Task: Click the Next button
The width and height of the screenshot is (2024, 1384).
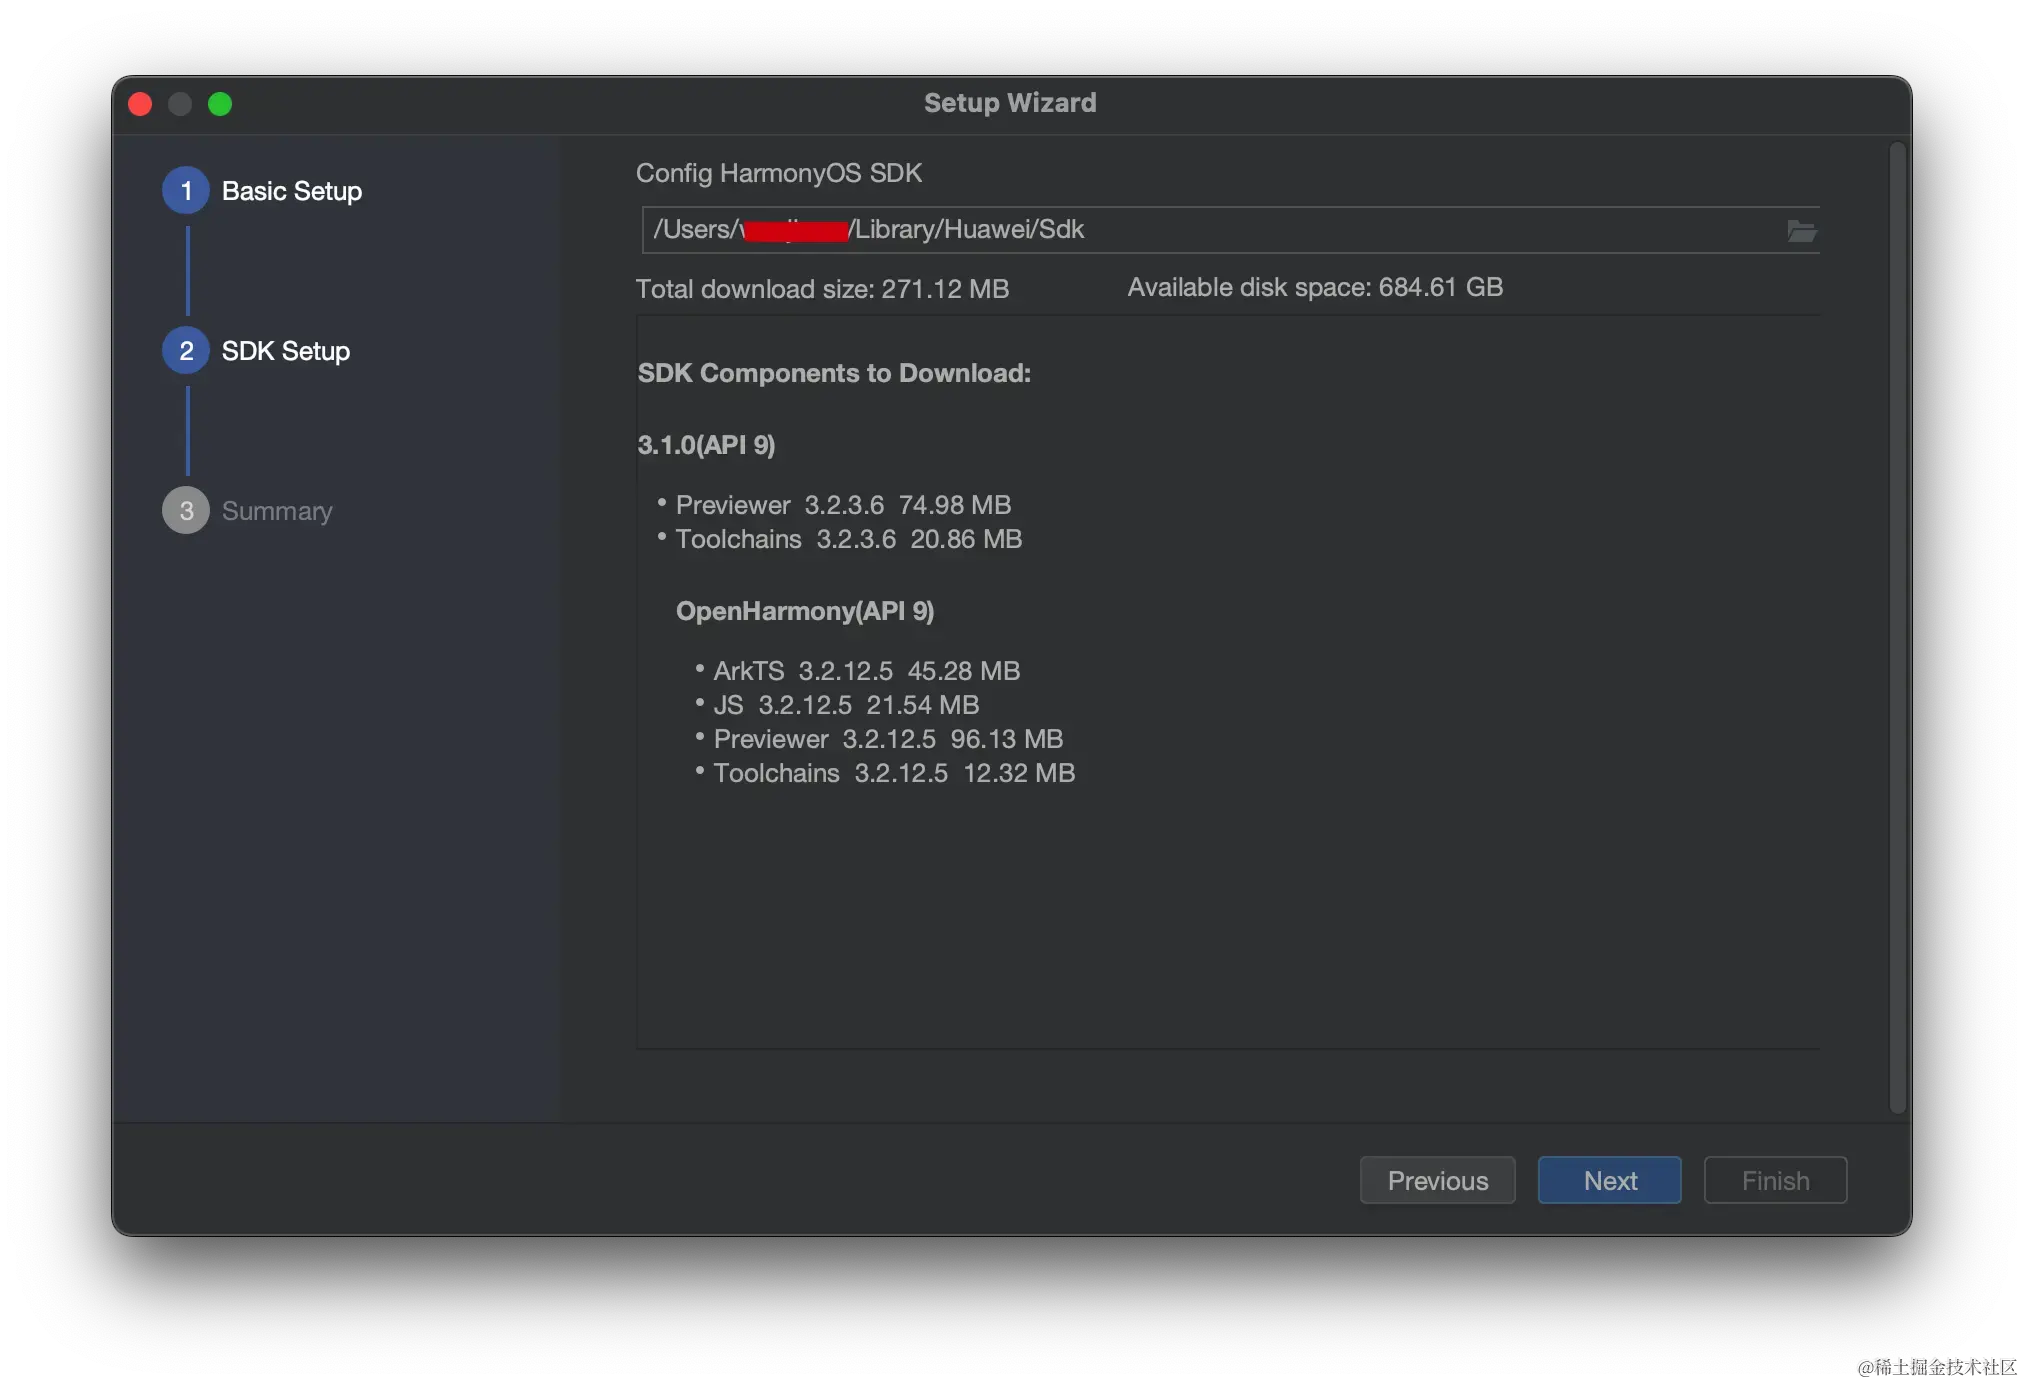Action: 1609,1180
